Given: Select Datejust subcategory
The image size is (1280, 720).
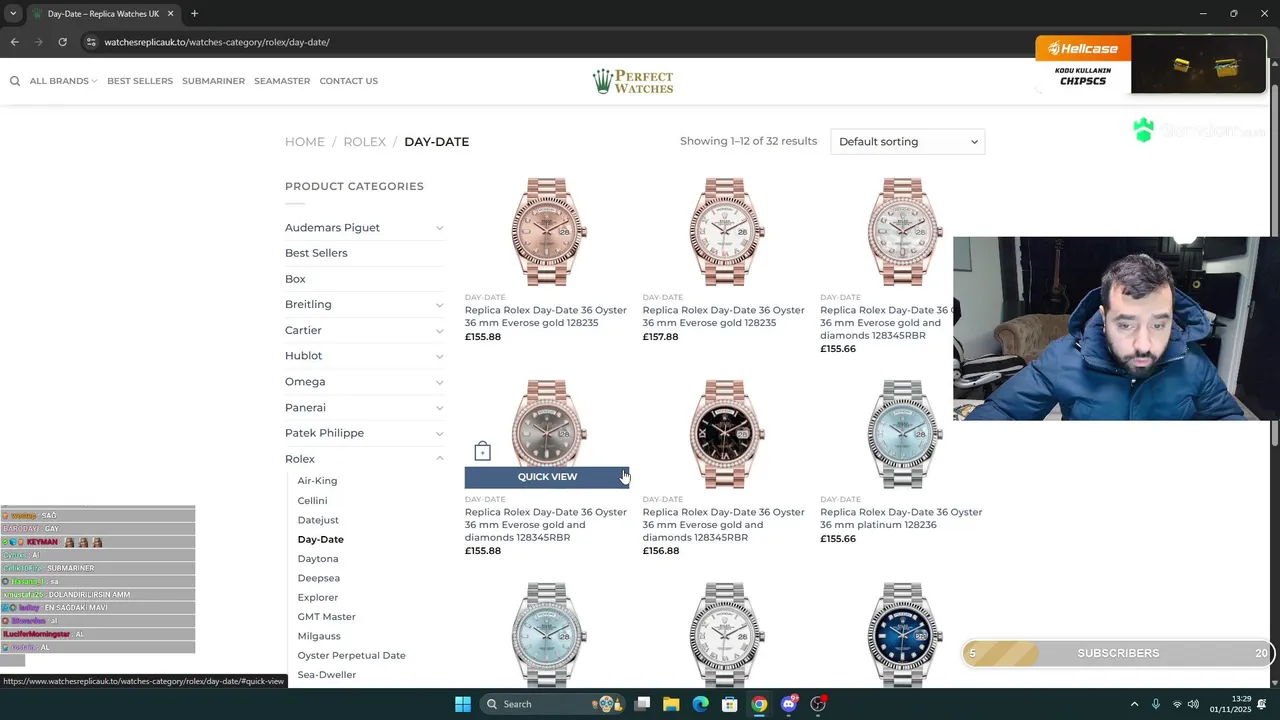Looking at the screenshot, I should [x=318, y=520].
